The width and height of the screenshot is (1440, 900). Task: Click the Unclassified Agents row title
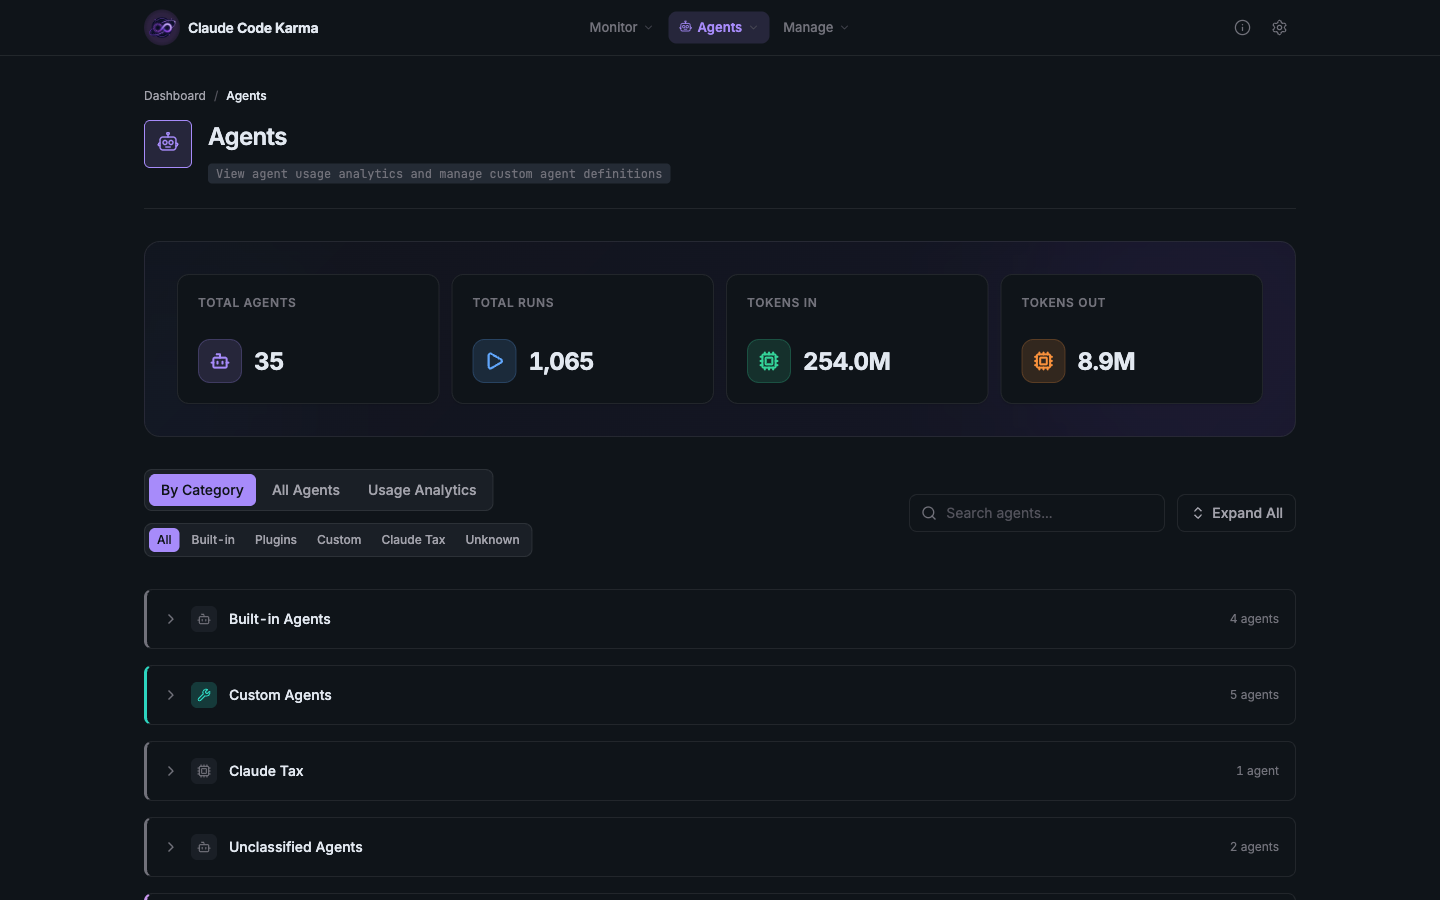(x=296, y=847)
